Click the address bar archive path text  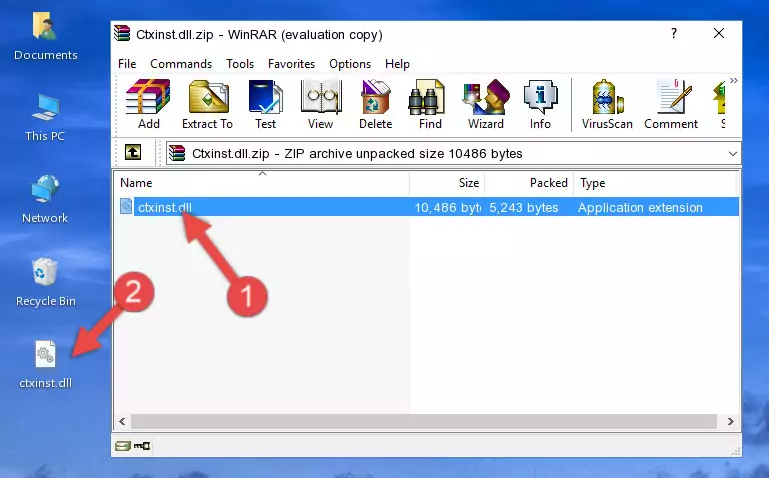[x=357, y=153]
